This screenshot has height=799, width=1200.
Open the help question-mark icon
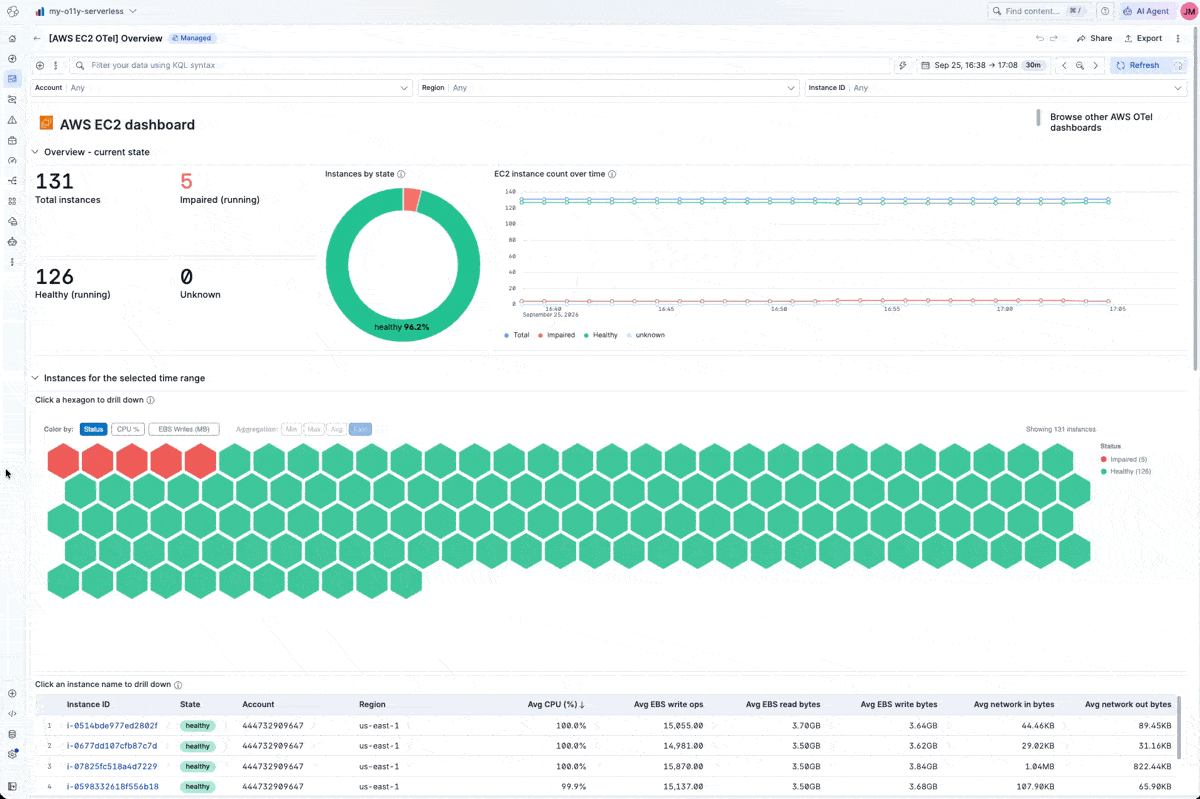1105,11
